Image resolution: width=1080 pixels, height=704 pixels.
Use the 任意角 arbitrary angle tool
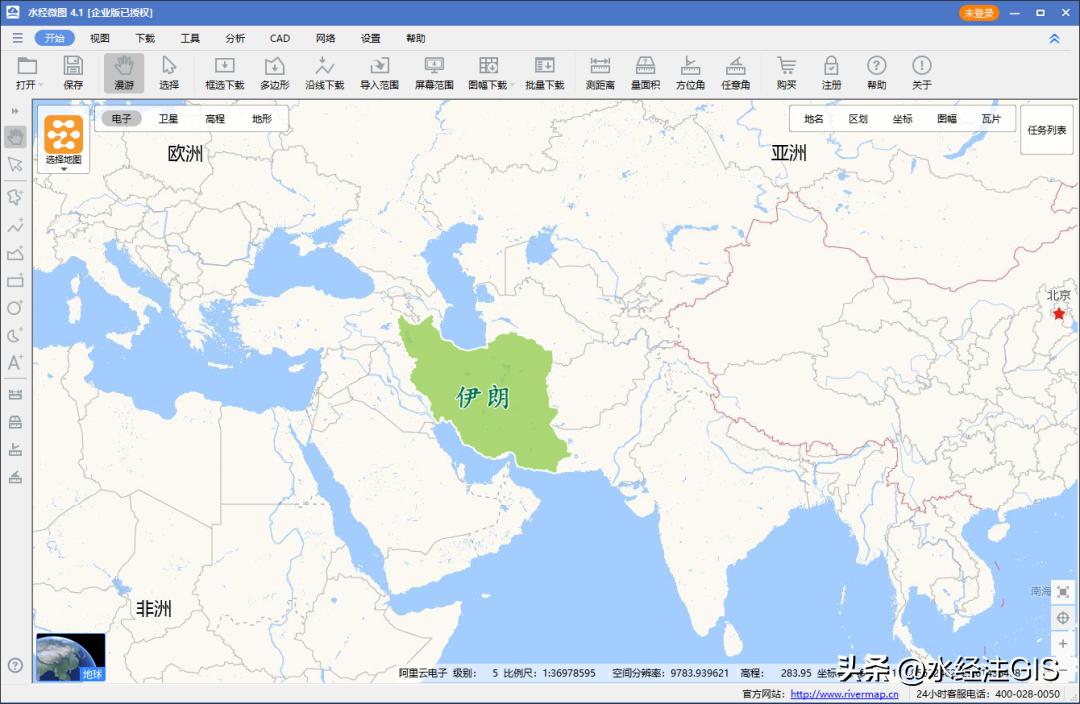pos(736,73)
